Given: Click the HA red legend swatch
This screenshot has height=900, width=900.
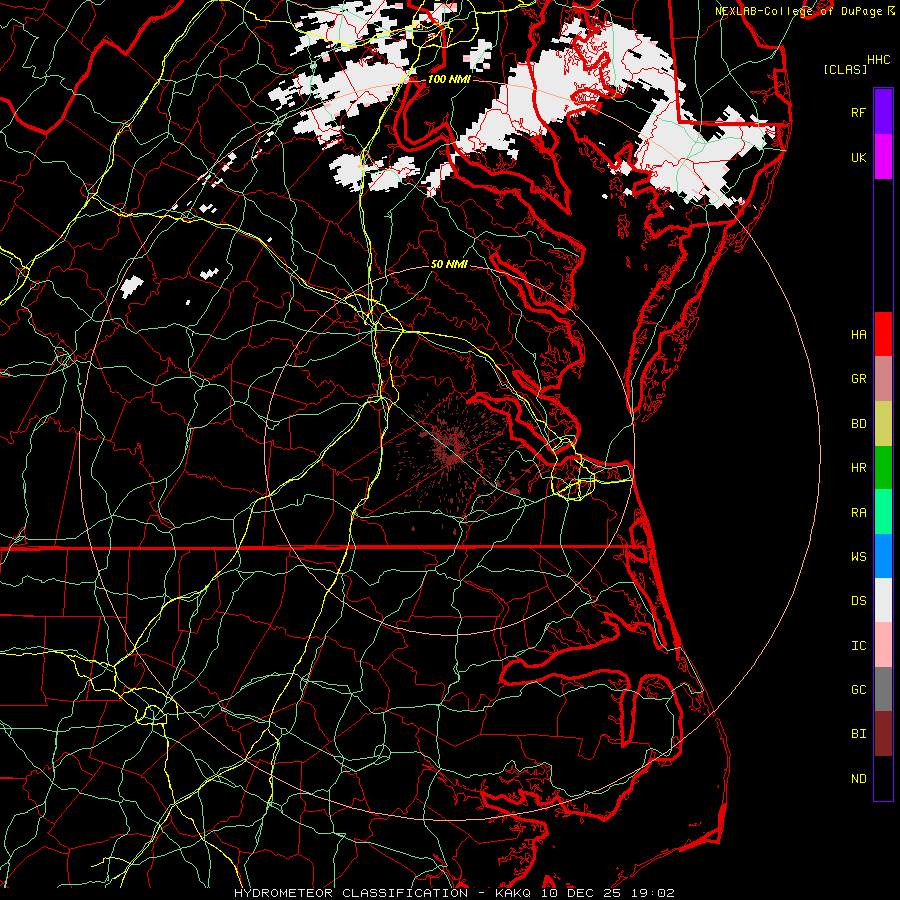Looking at the screenshot, I should (883, 334).
